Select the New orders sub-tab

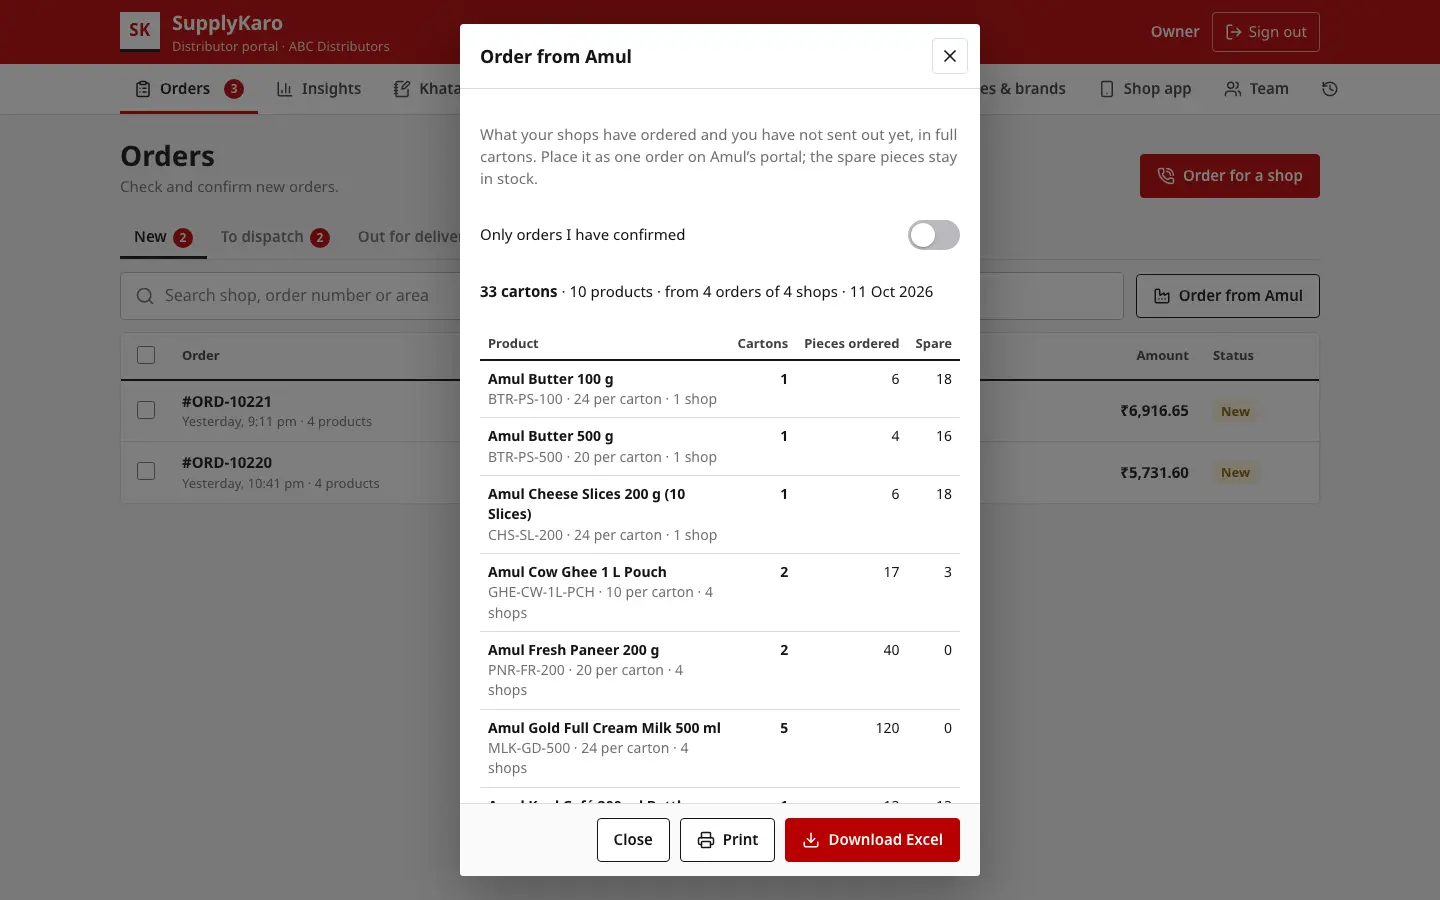point(163,237)
